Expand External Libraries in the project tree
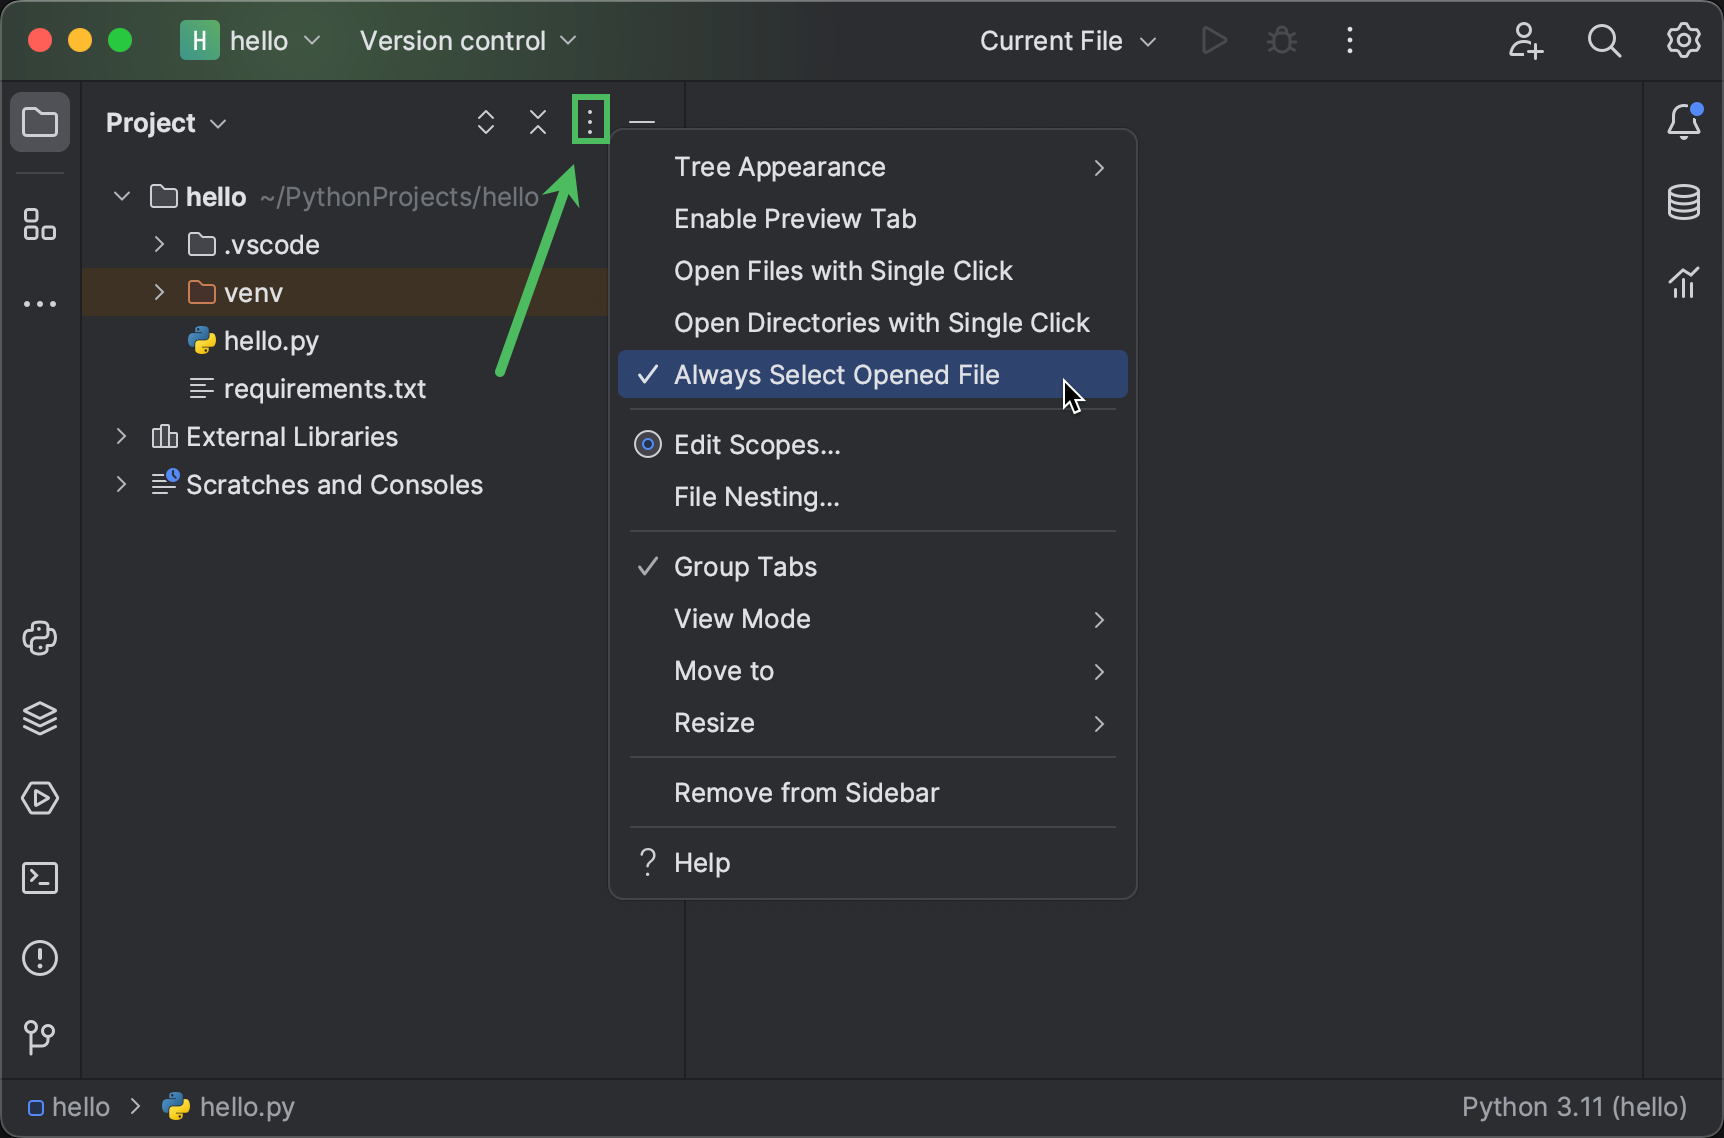1724x1138 pixels. click(121, 436)
